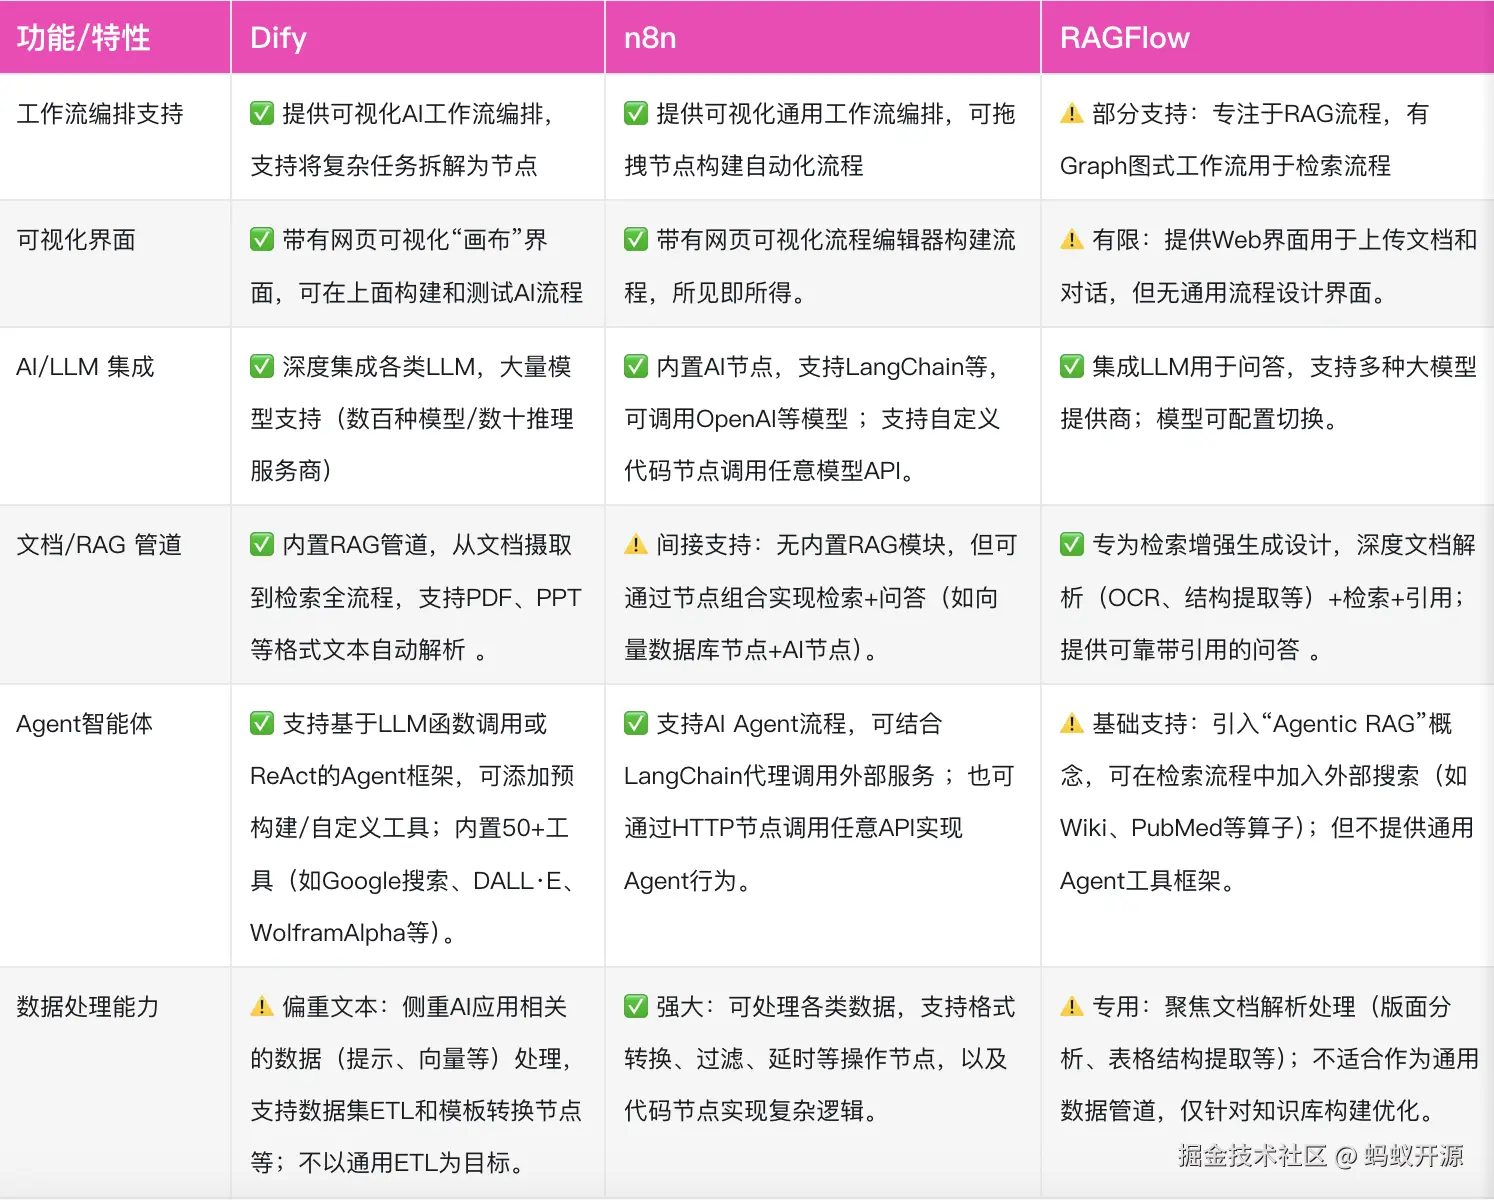Screen dimensions: 1494x1200
Task: Click the warning icon before 部分支持：专注于RAG流程
Action: point(1072,113)
